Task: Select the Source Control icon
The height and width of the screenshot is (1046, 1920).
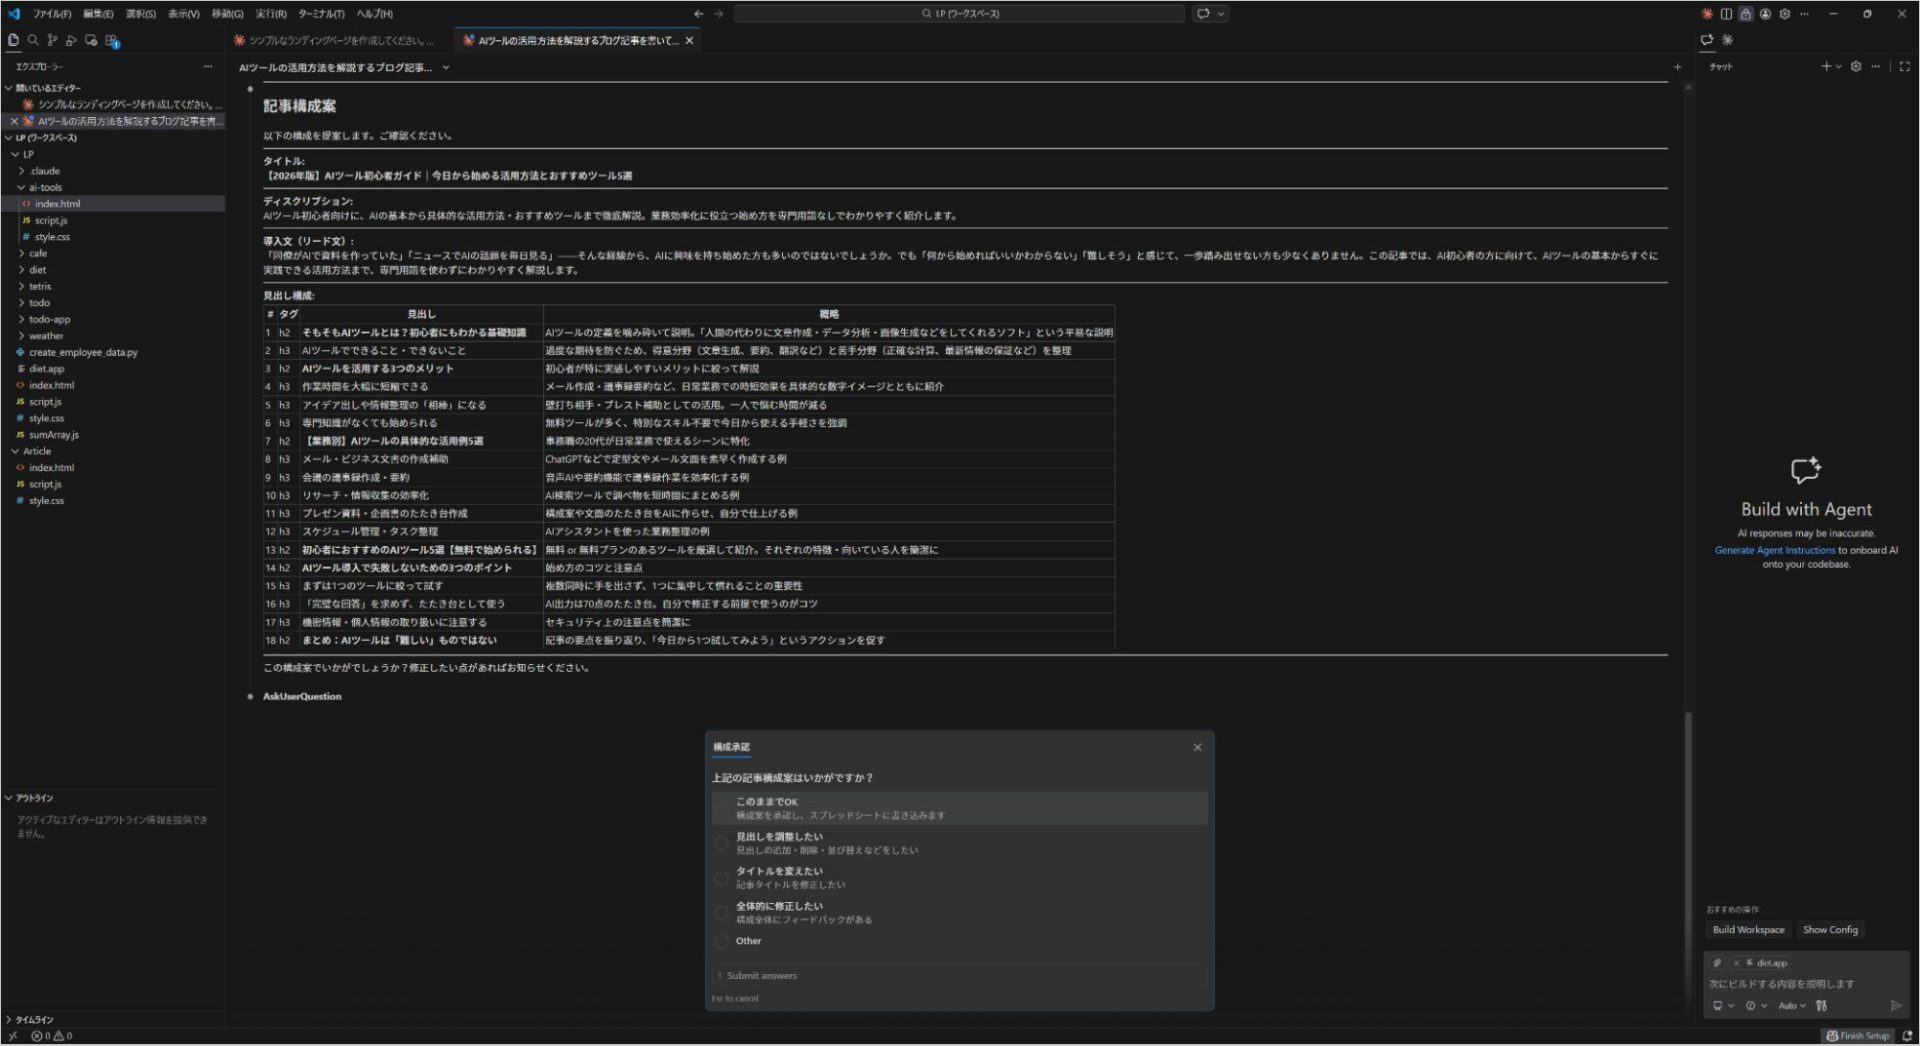Action: (53, 41)
